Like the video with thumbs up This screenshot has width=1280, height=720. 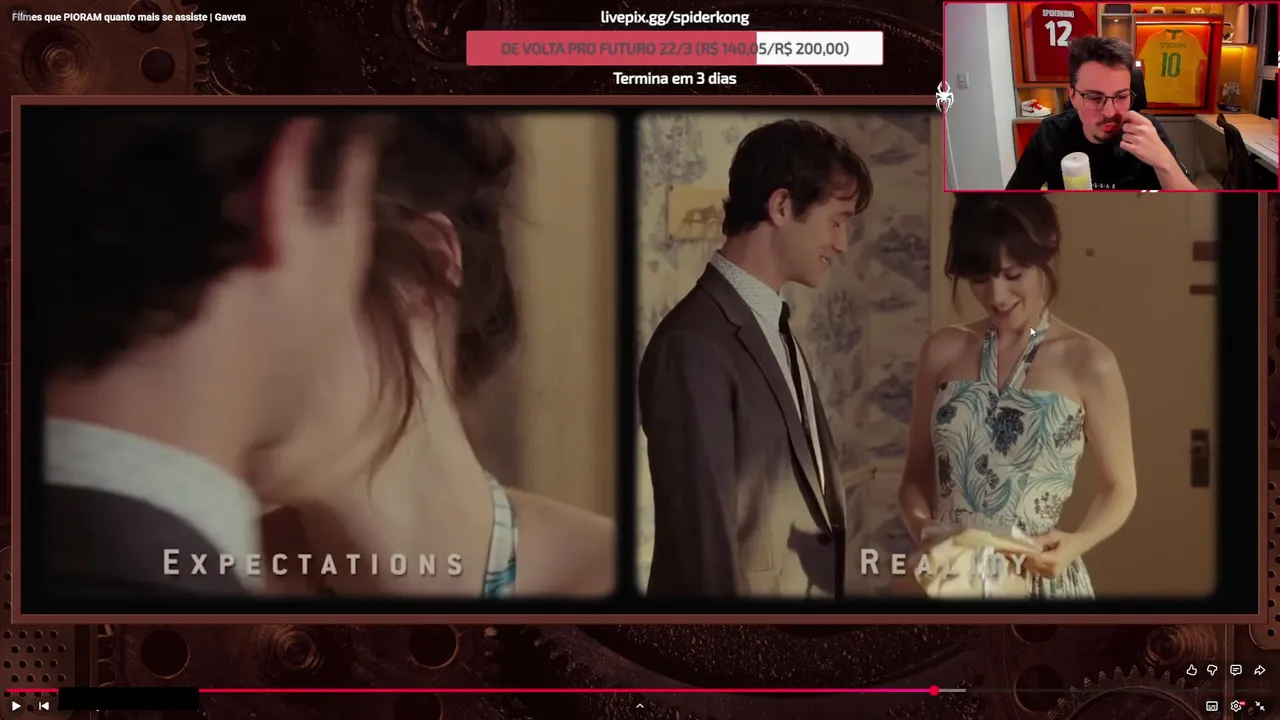1192,670
